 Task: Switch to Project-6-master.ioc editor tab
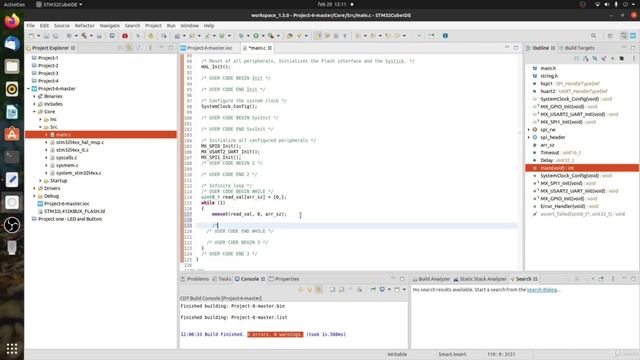click(207, 48)
